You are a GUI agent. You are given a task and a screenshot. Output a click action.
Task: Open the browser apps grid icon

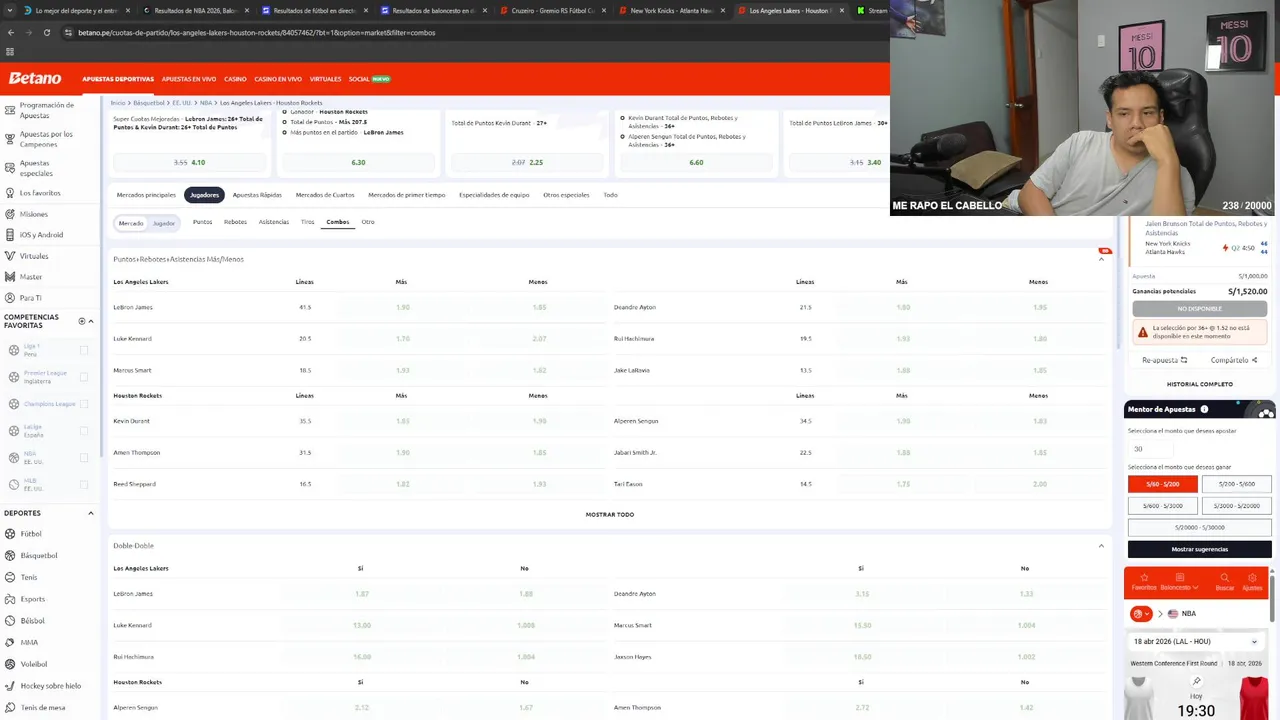pyautogui.click(x=10, y=51)
